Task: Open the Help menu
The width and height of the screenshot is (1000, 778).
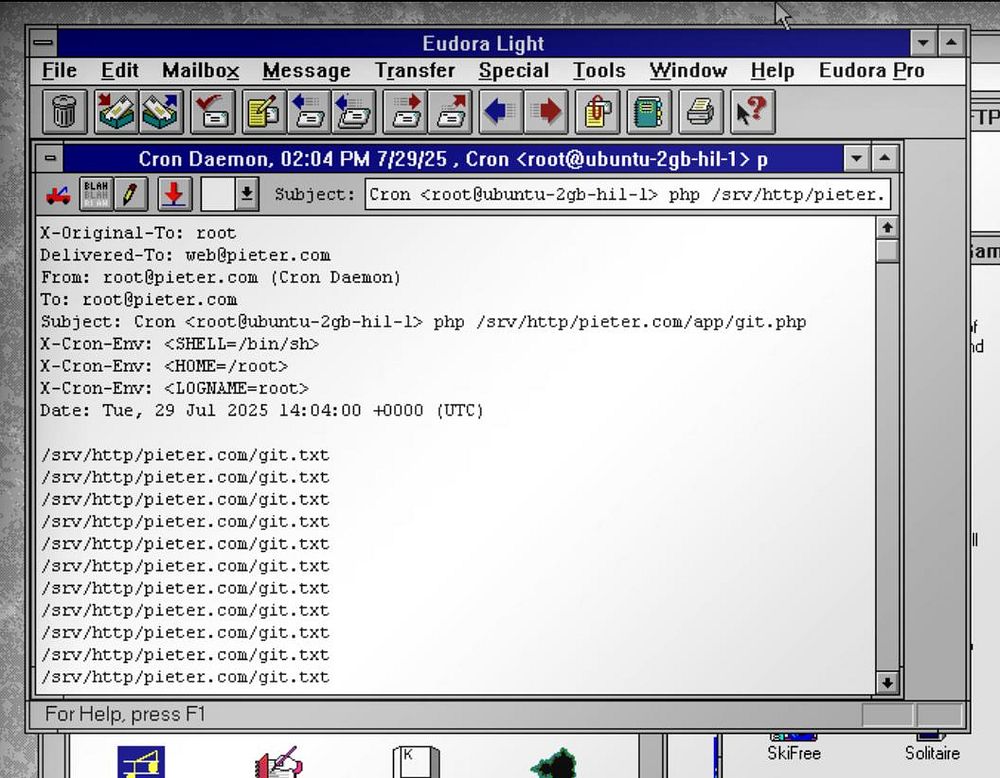Action: (x=772, y=70)
